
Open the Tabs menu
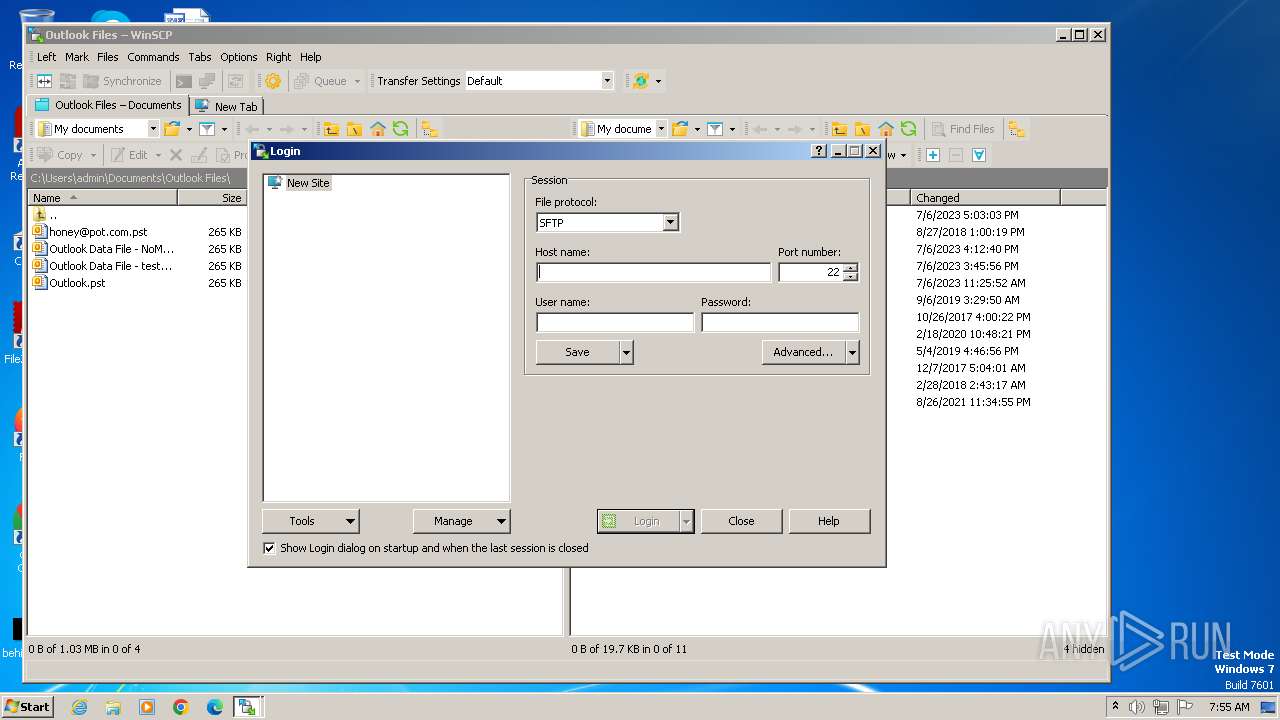(x=200, y=57)
